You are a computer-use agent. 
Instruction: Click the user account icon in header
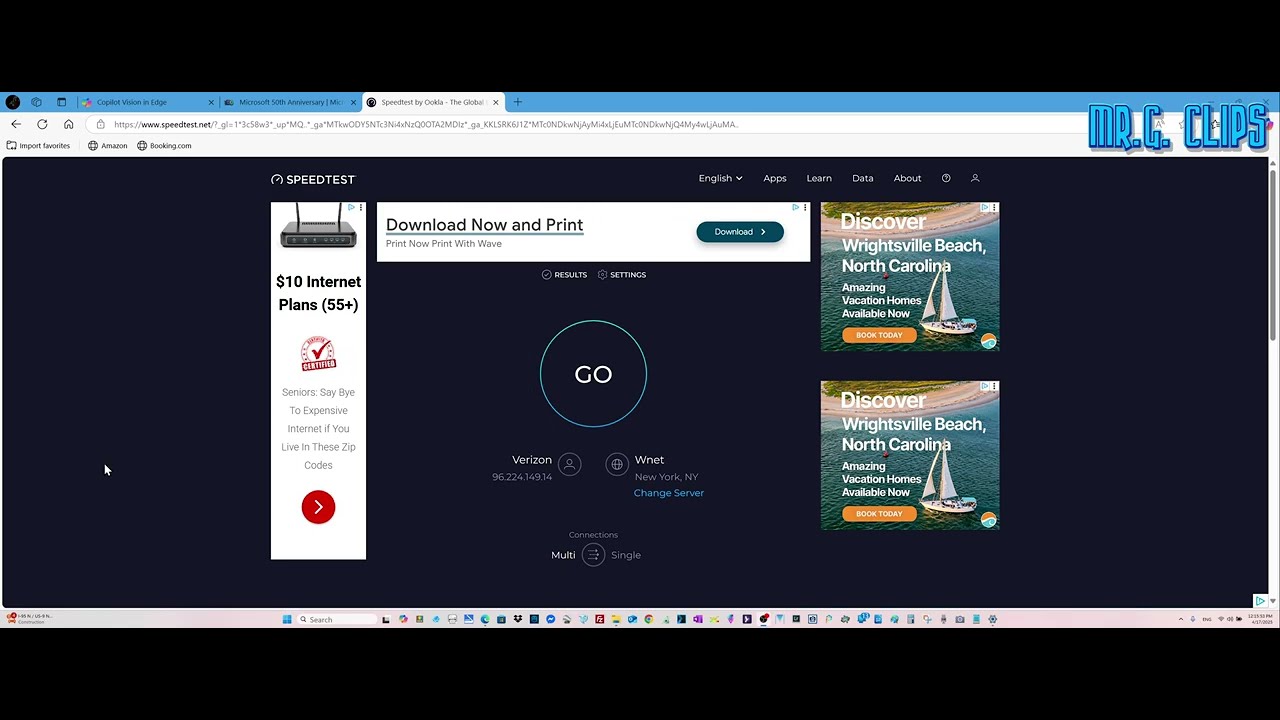975,178
